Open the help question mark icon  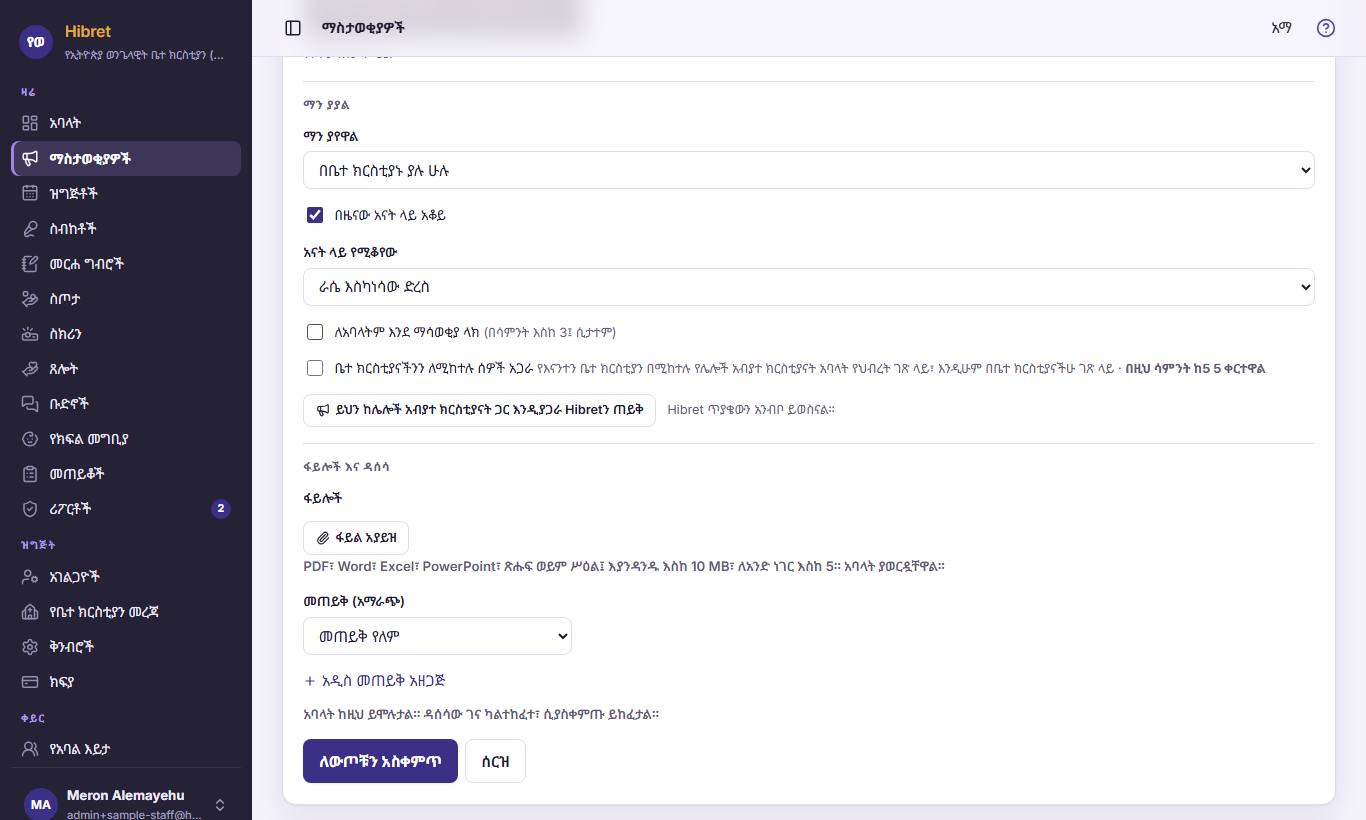click(x=1326, y=28)
